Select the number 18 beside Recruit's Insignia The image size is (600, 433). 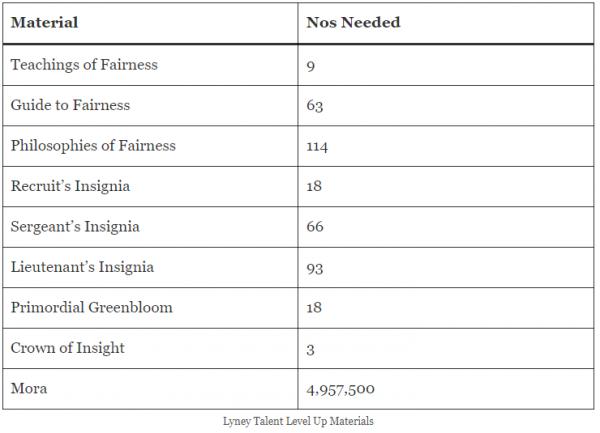[315, 186]
